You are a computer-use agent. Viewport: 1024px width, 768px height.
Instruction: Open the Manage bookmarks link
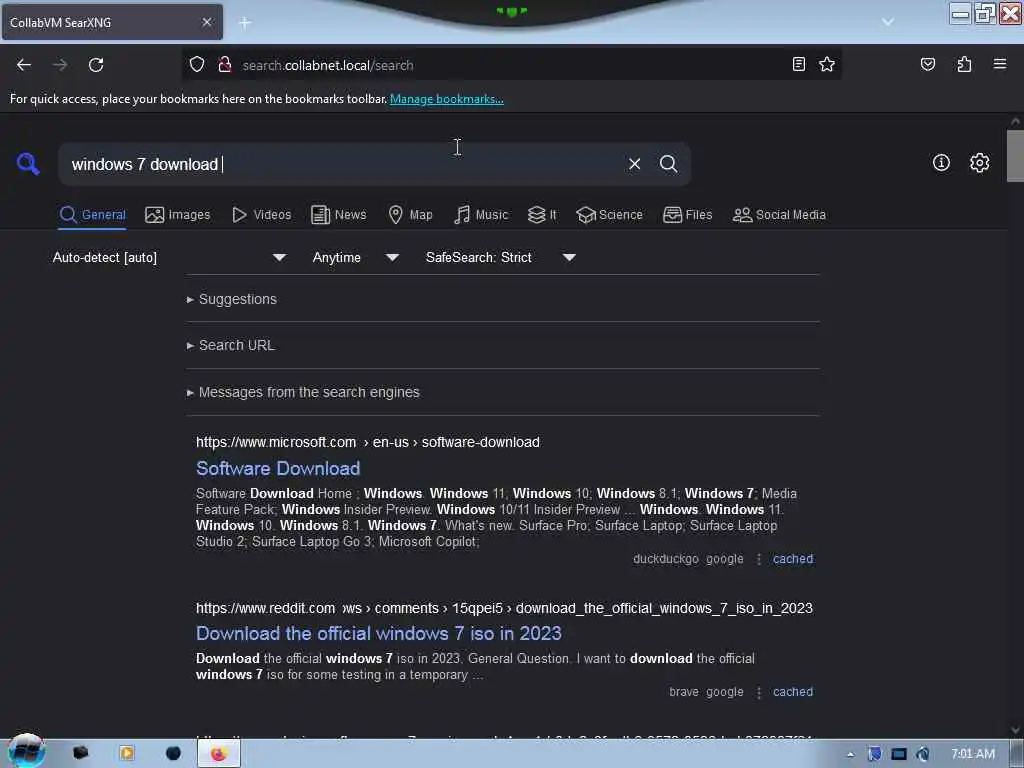coord(447,99)
